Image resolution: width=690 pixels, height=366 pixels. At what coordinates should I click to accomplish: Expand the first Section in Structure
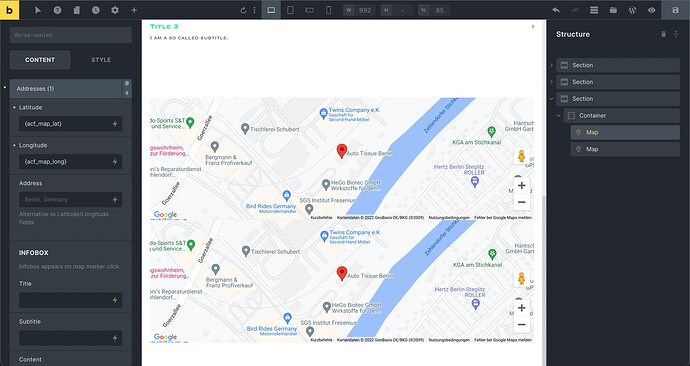tap(552, 65)
